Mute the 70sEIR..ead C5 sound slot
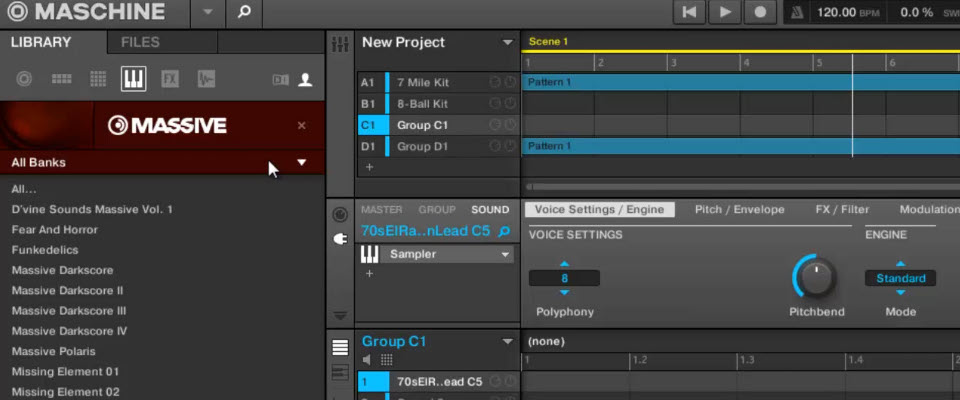Screen dimensions: 960x400 coord(495,382)
